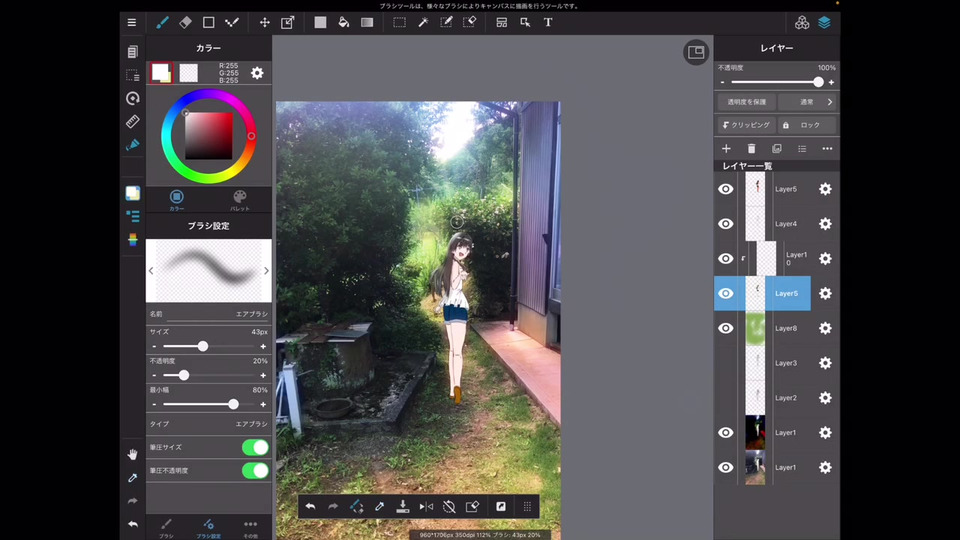Open rotate canvas icon in left sidebar
This screenshot has width=960, height=540.
(x=132, y=99)
